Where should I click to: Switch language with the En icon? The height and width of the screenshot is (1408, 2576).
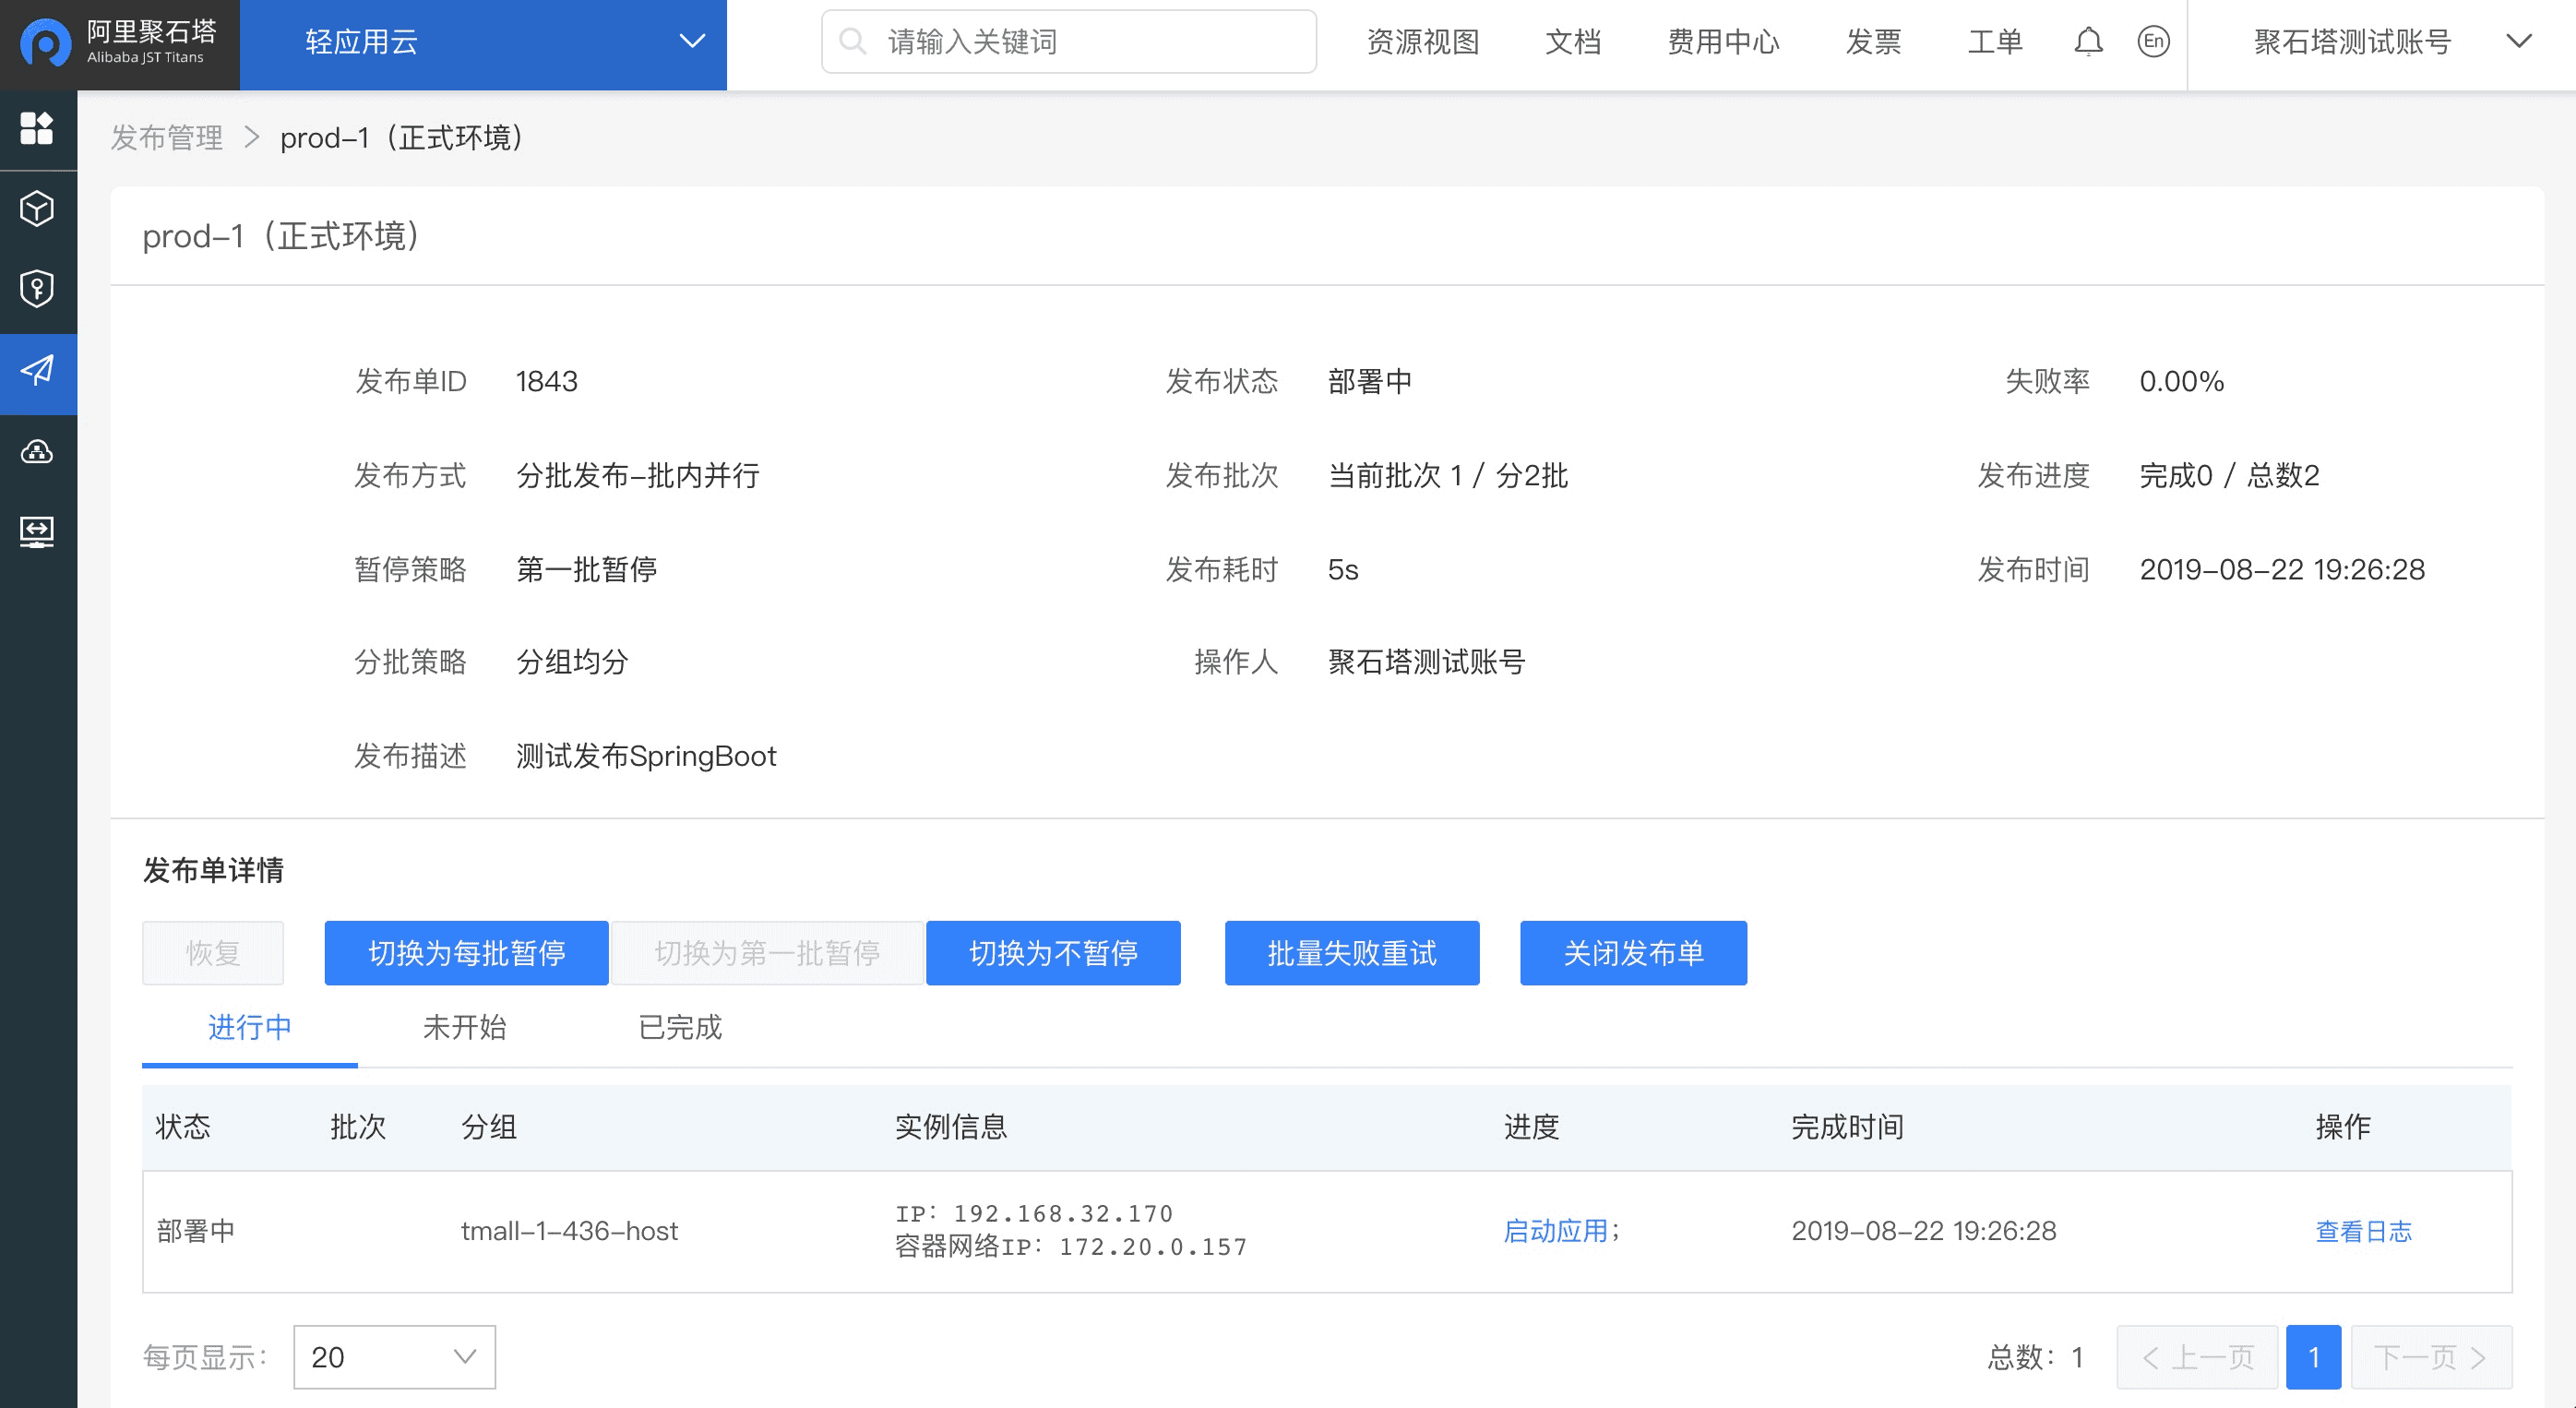(2153, 42)
